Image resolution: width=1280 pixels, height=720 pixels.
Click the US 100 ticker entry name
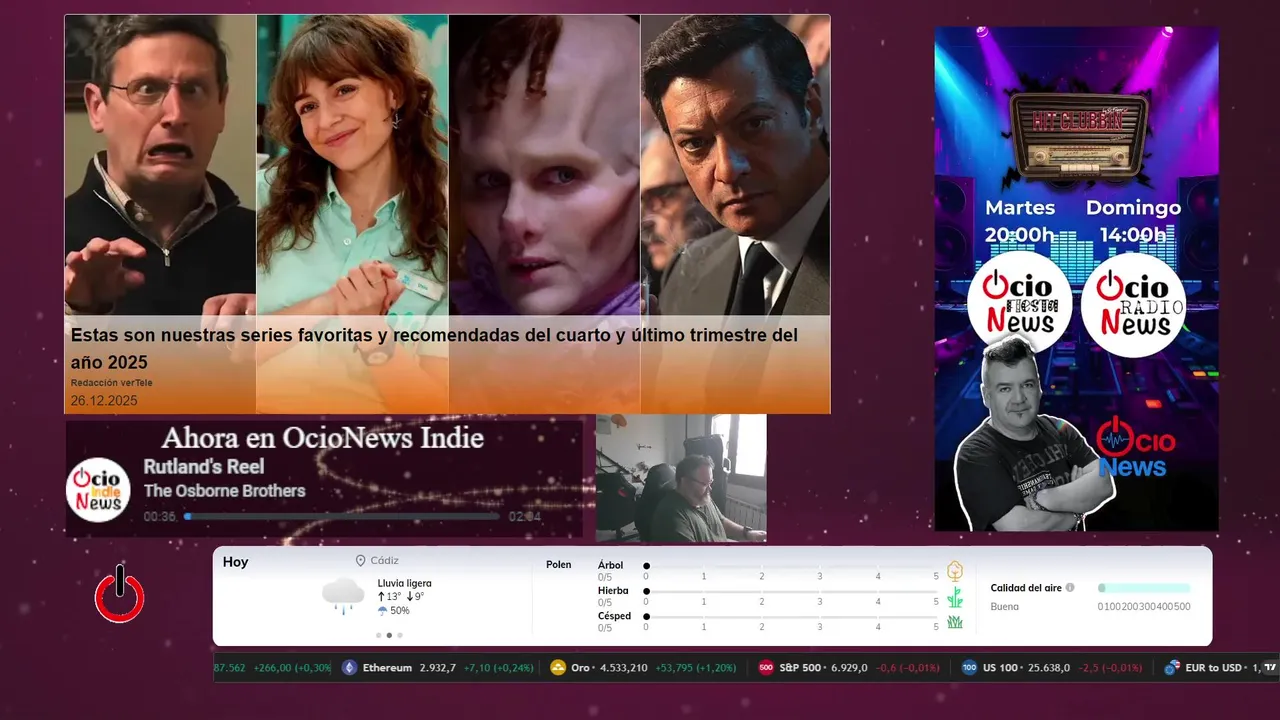(1000, 668)
